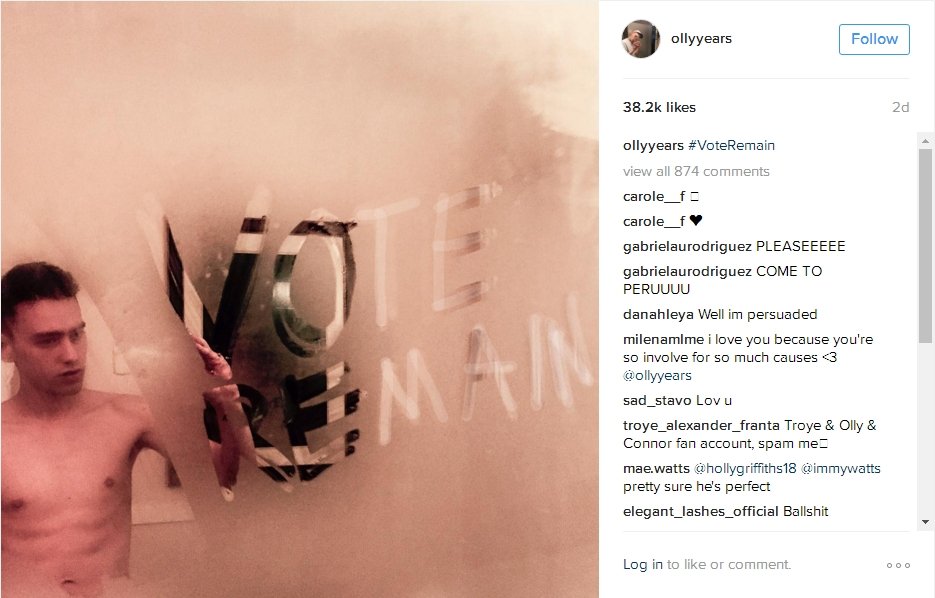Screen dimensions: 935x598
Task: Open the three-dots more options menu
Action: click(x=898, y=565)
